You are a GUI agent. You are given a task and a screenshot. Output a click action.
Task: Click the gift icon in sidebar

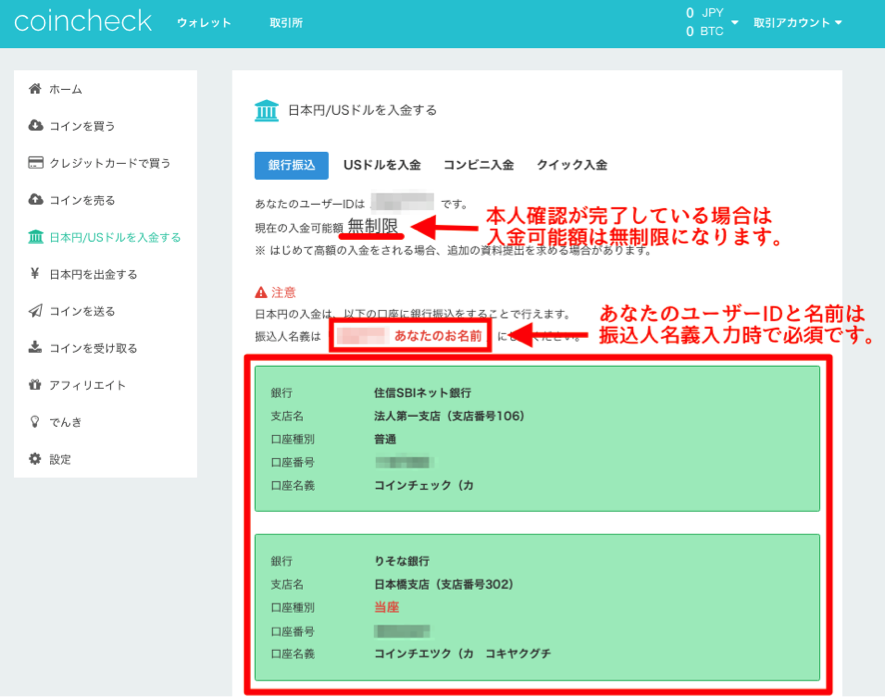tap(35, 385)
